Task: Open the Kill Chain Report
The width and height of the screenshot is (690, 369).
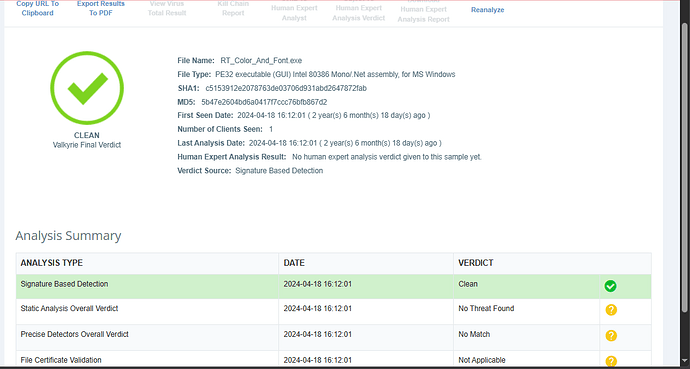Action: 233,8
